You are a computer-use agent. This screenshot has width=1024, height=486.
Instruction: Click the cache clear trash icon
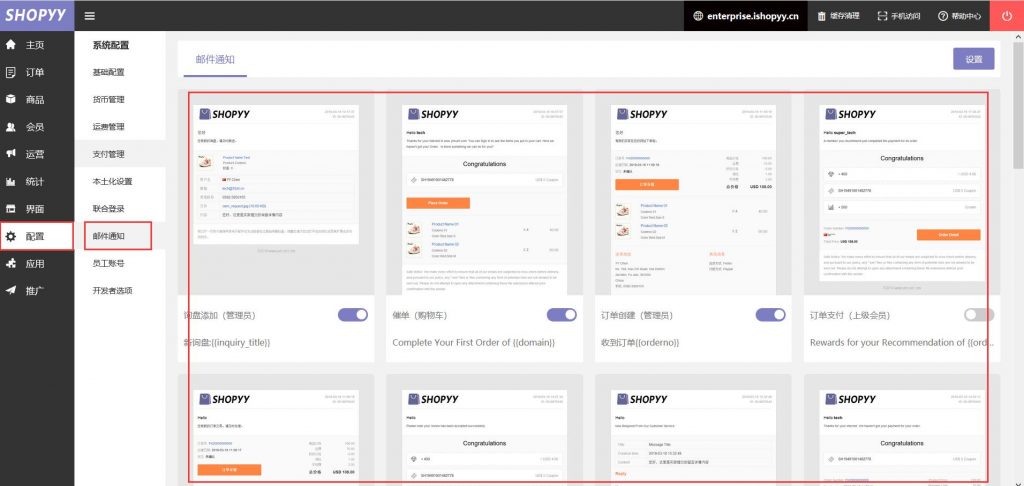[x=822, y=16]
